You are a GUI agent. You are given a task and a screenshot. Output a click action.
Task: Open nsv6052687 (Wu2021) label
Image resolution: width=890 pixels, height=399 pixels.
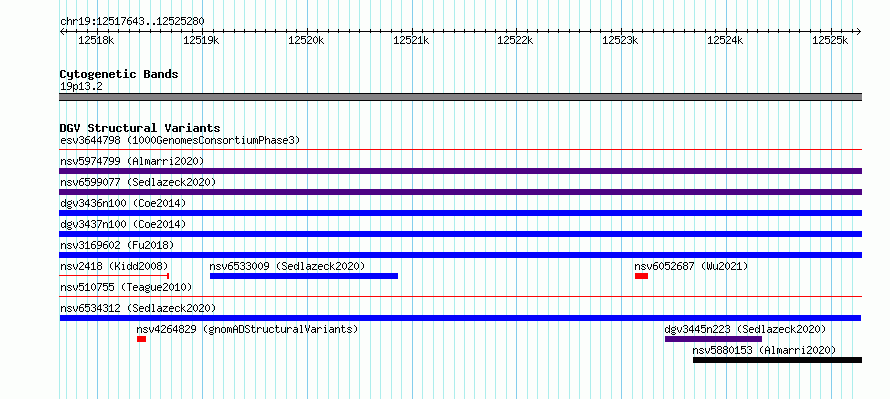[691, 266]
